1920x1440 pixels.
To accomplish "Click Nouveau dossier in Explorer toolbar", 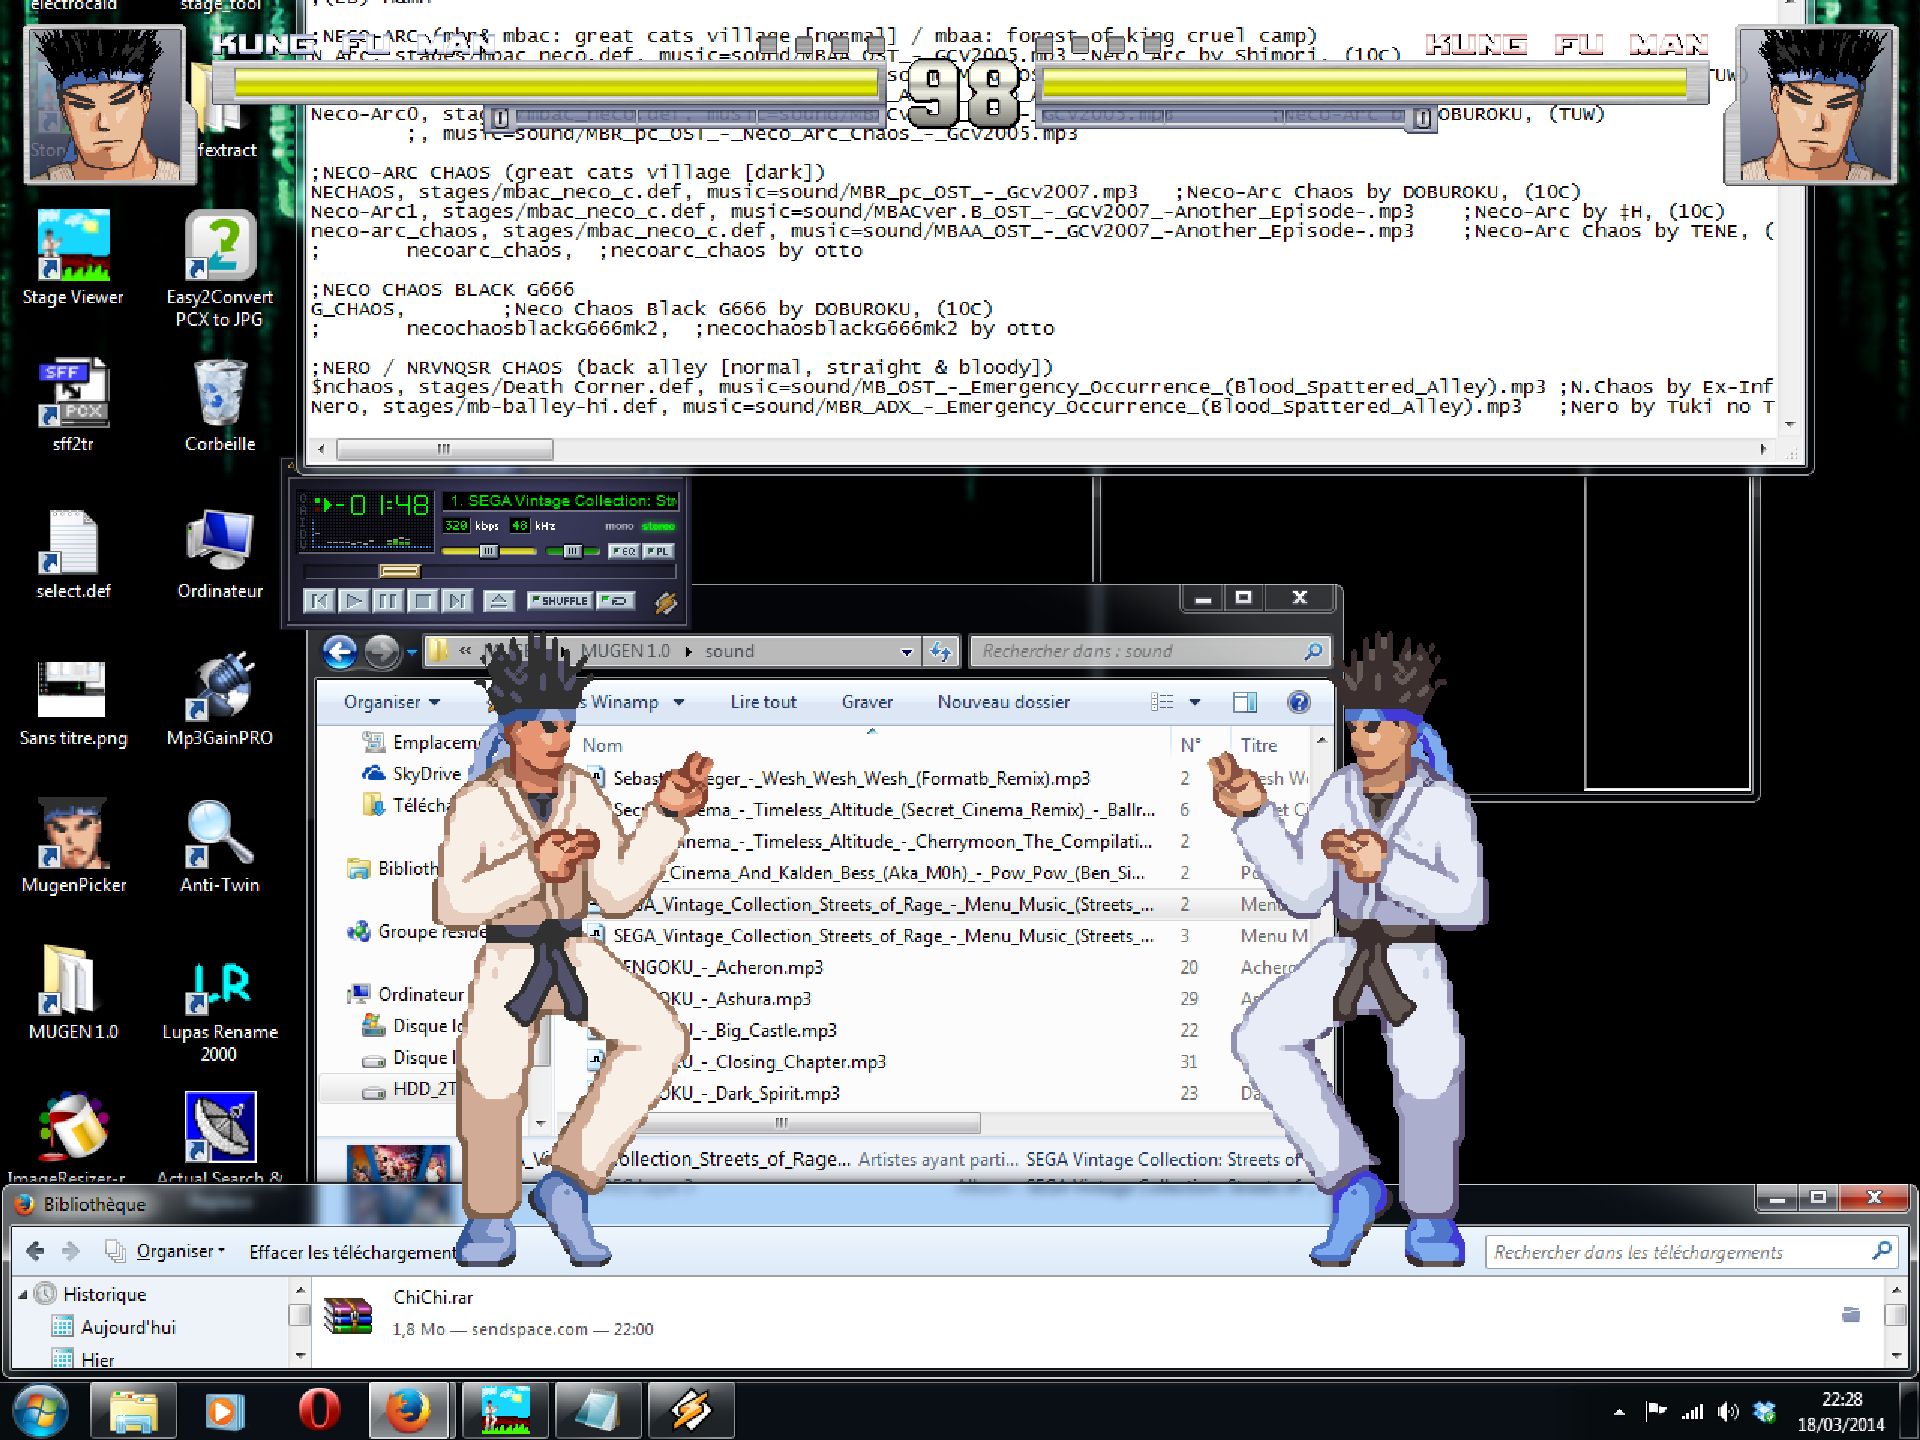I will (x=1003, y=702).
